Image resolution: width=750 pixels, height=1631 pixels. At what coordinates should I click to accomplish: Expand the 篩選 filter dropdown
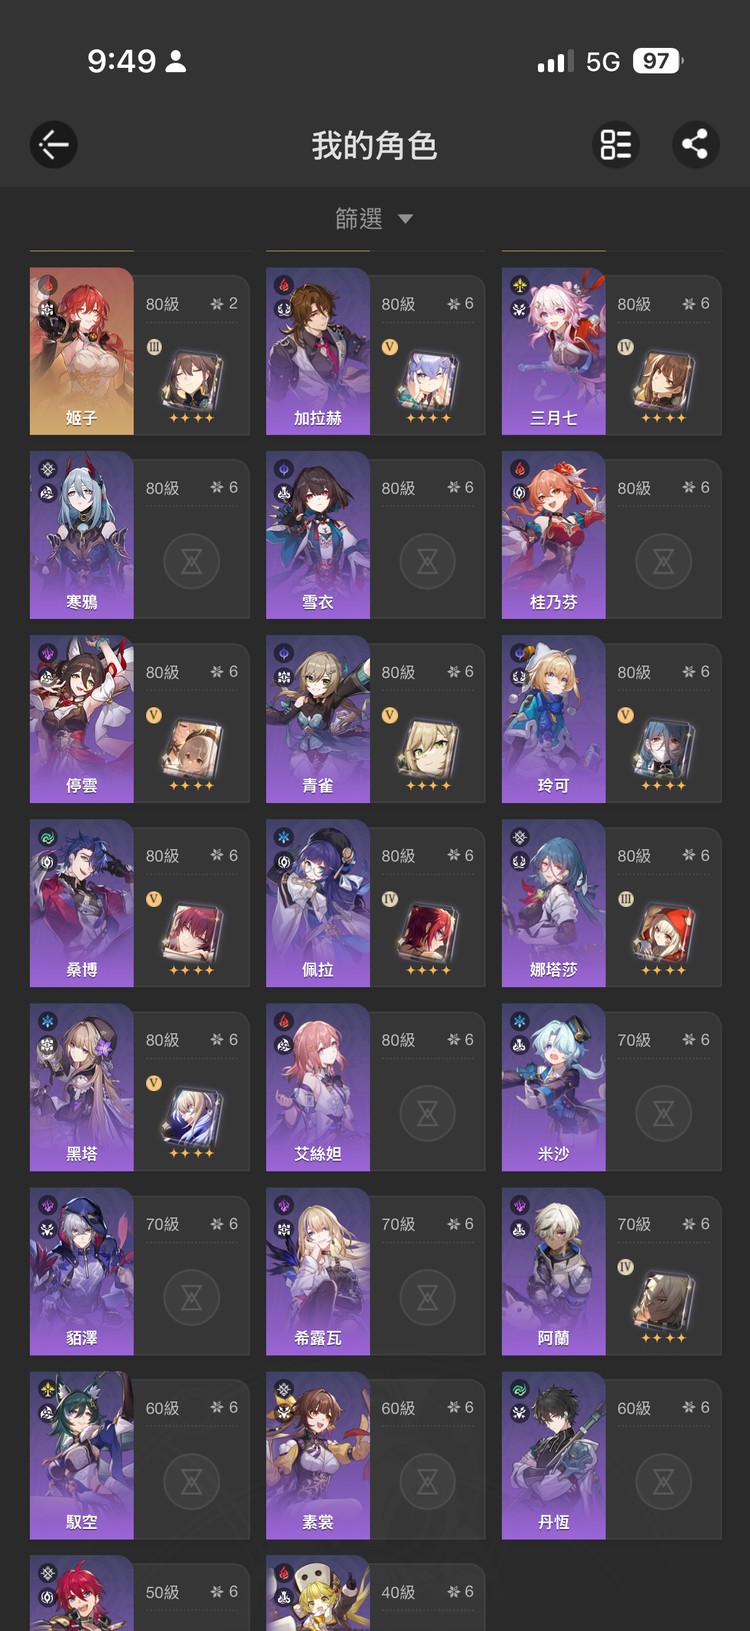point(374,218)
